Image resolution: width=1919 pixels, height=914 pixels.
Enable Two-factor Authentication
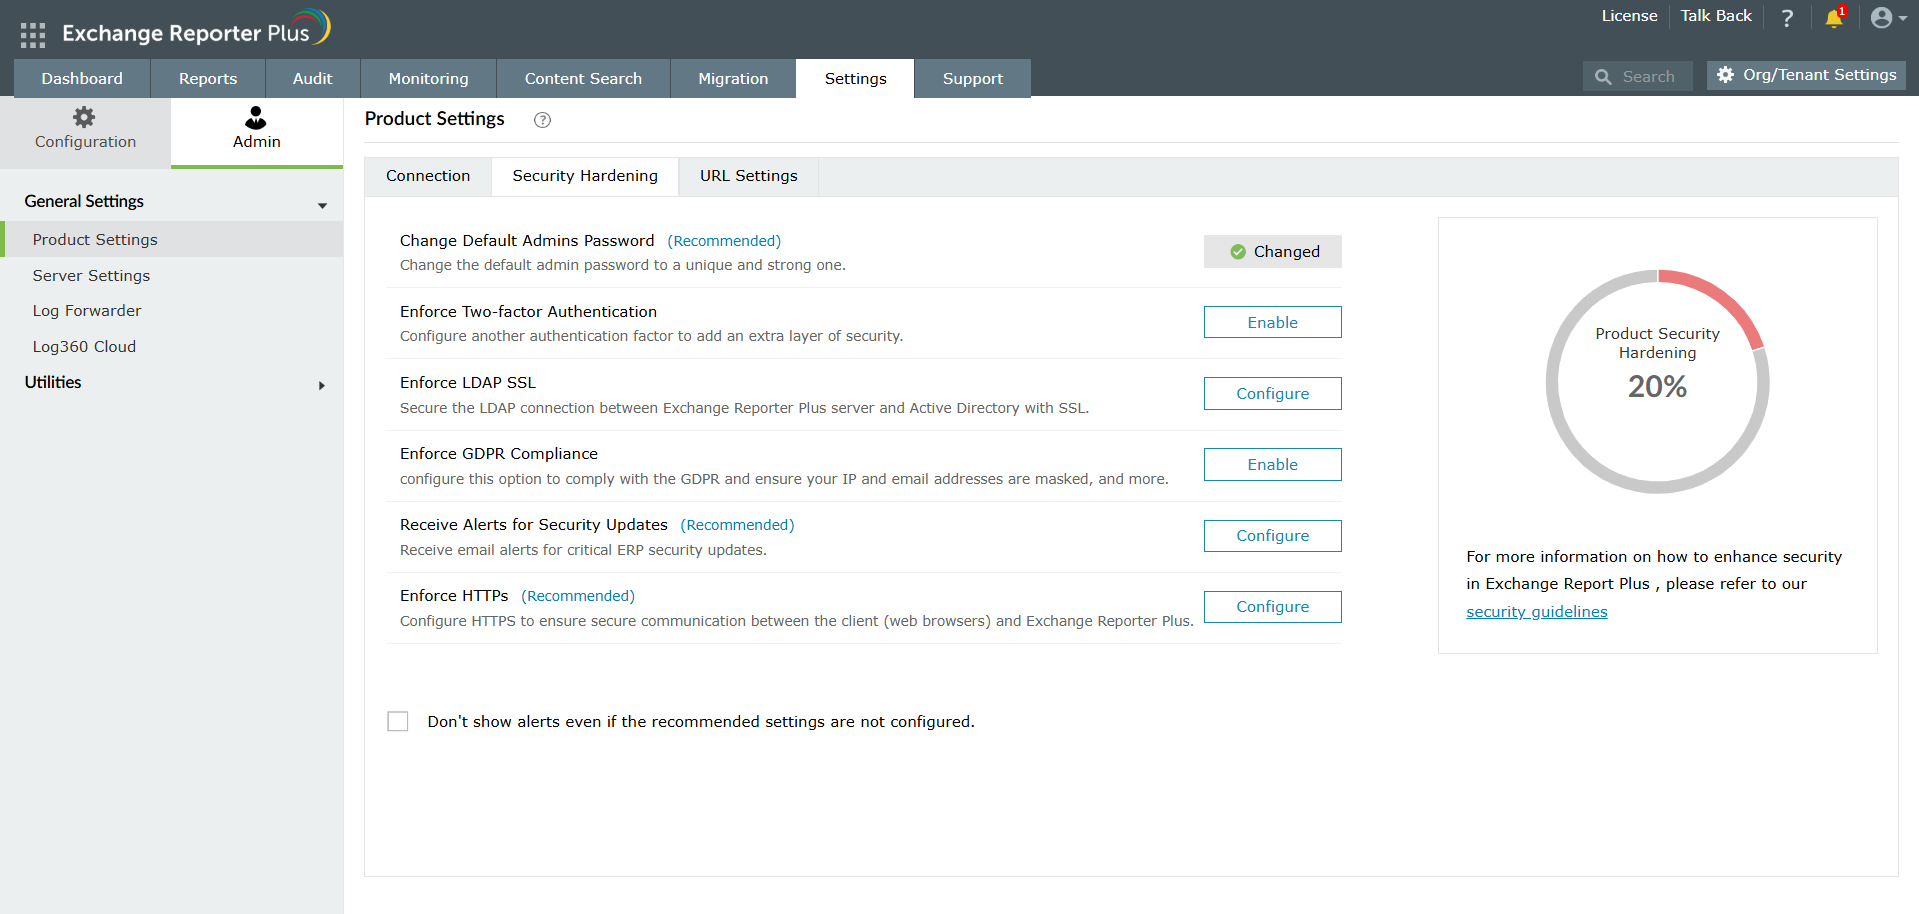click(1273, 322)
